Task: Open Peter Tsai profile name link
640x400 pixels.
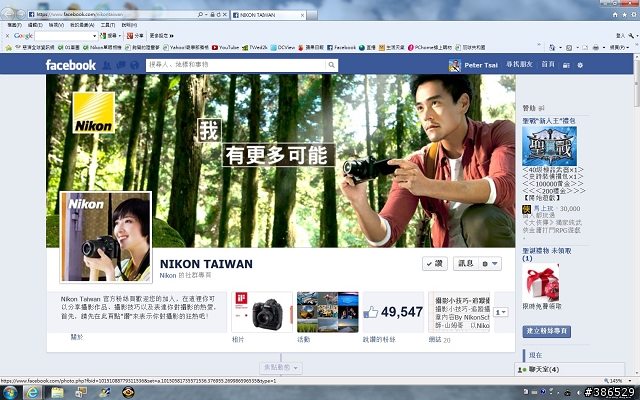Action: coord(481,65)
